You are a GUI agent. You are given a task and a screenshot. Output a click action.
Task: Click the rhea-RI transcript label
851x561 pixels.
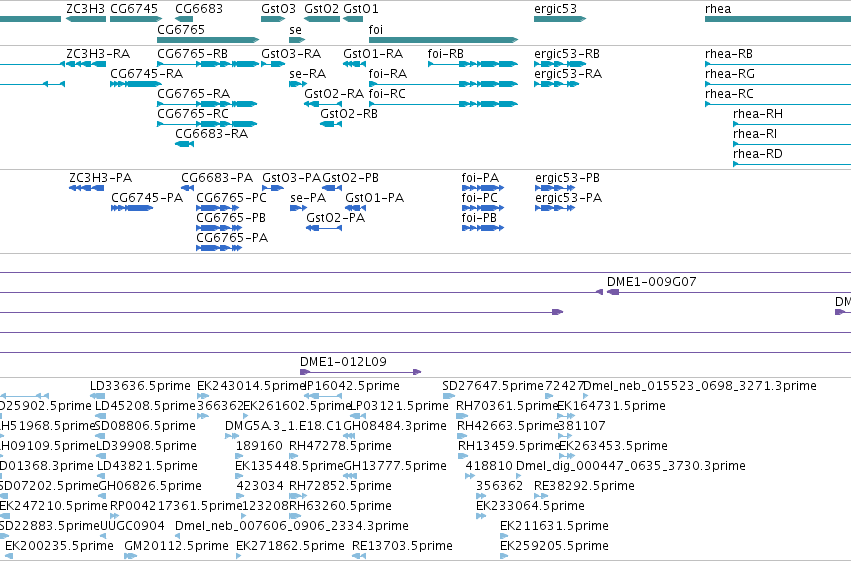click(x=755, y=134)
